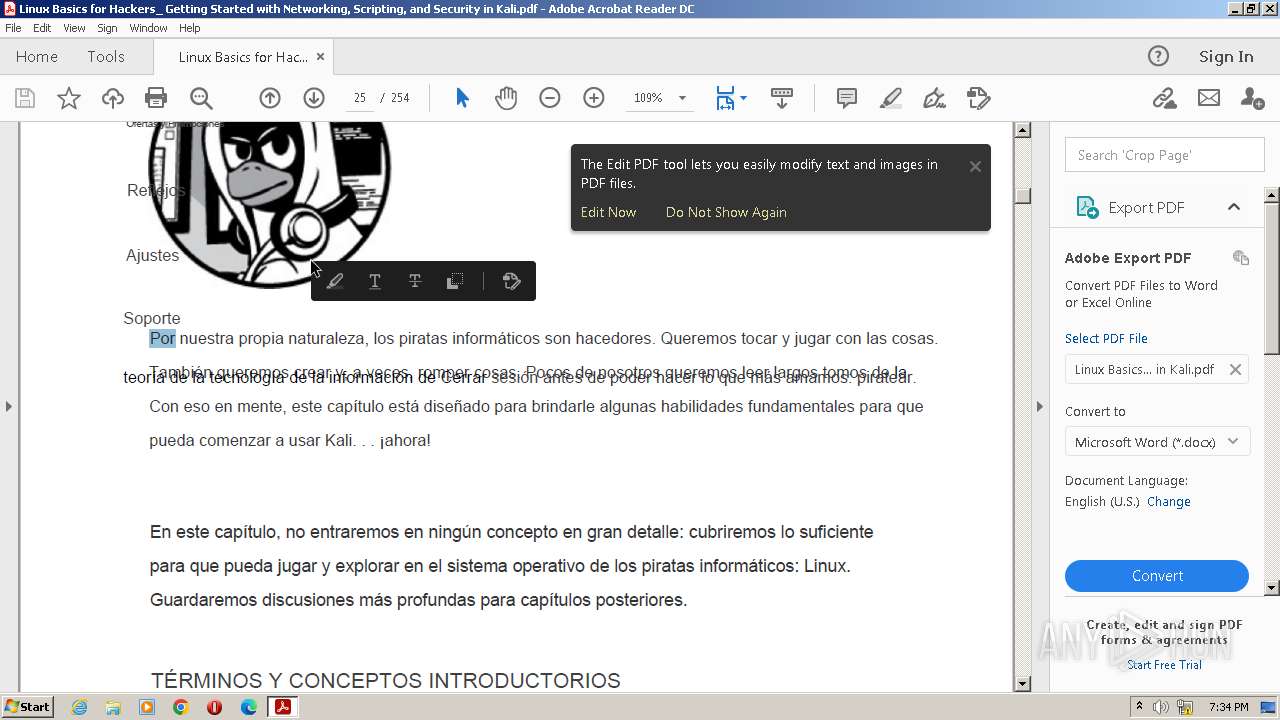The image size is (1280, 720).
Task: Click the Select PDF File link
Action: [1106, 339]
